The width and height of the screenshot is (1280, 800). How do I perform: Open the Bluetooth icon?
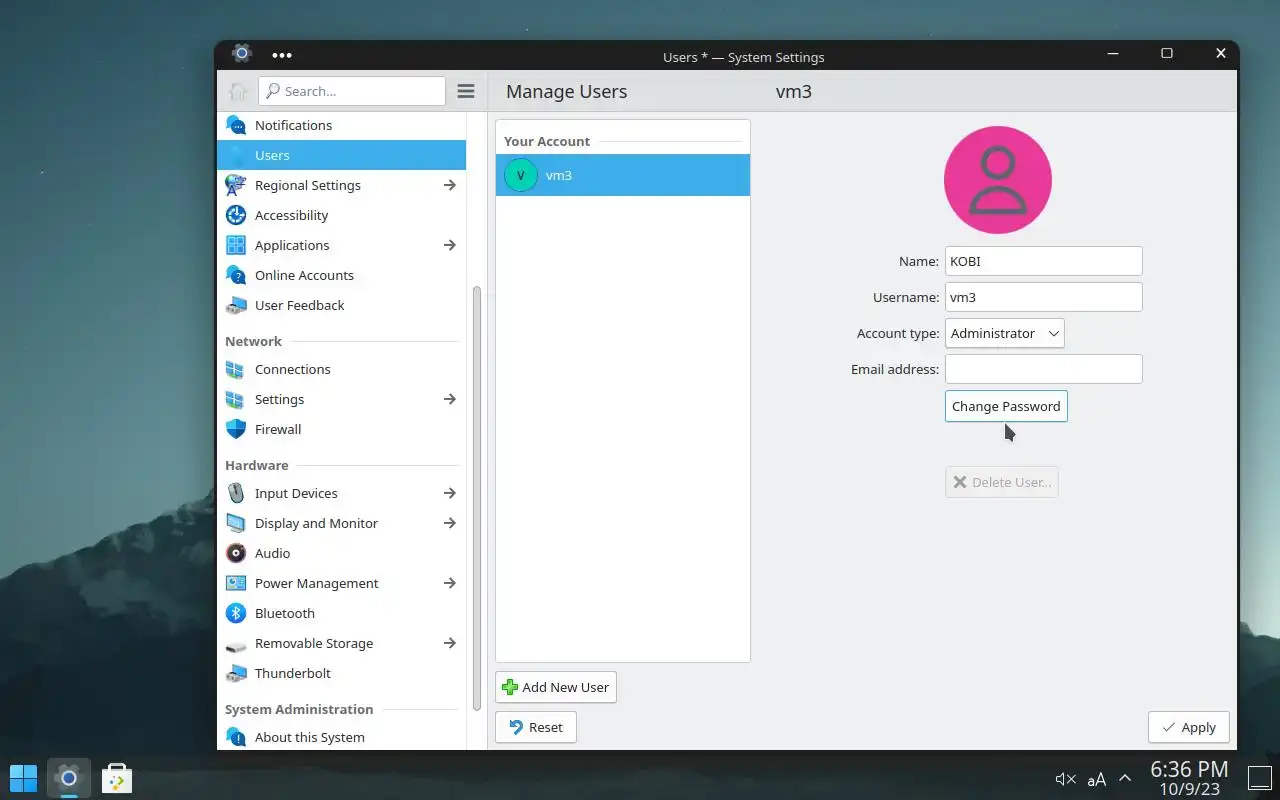[x=236, y=613]
